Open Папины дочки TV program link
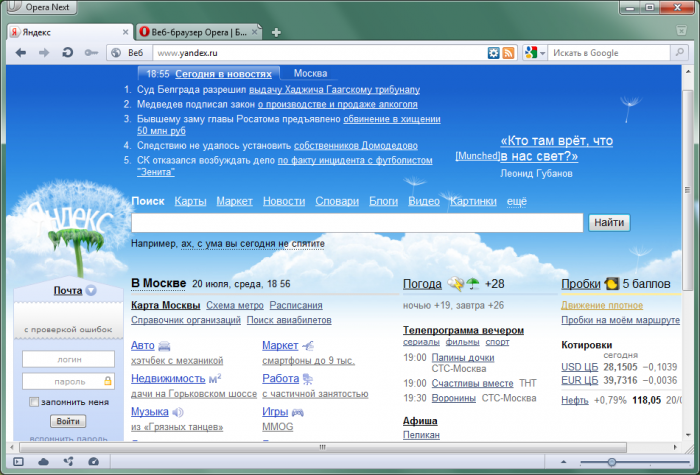Image resolution: width=700 pixels, height=475 pixels. (x=463, y=358)
